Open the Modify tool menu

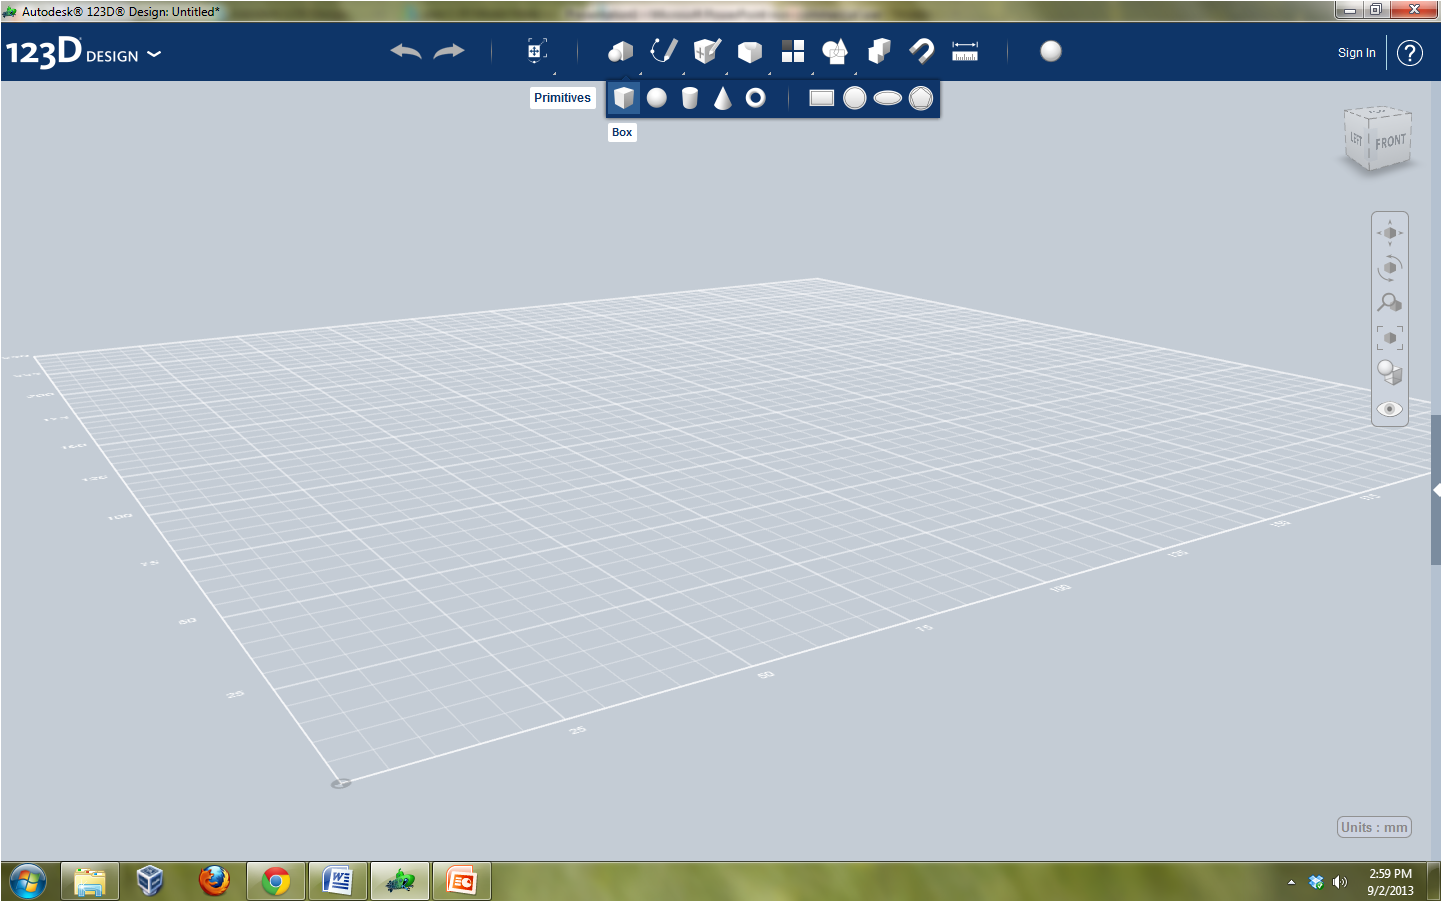click(750, 52)
